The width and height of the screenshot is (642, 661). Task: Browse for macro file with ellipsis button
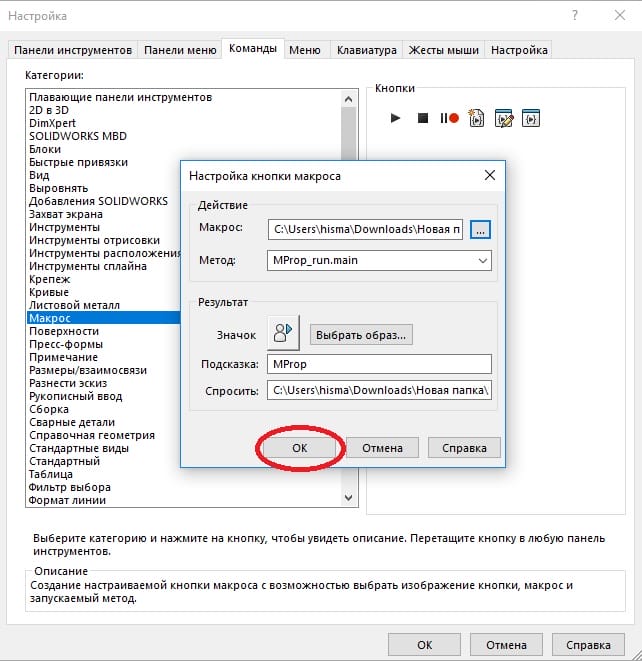tap(480, 230)
